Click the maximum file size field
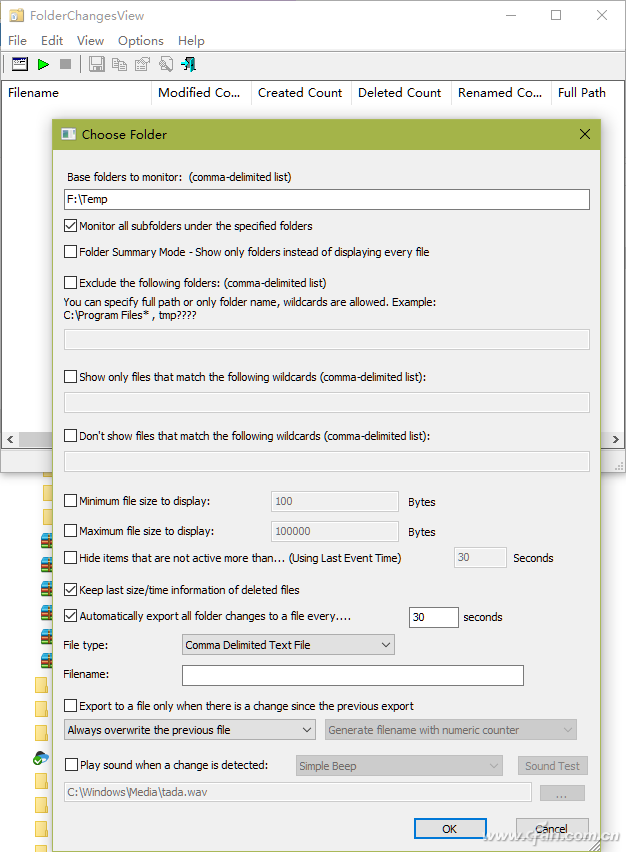Screen dimensions: 626x852 pyautogui.click(x=335, y=531)
